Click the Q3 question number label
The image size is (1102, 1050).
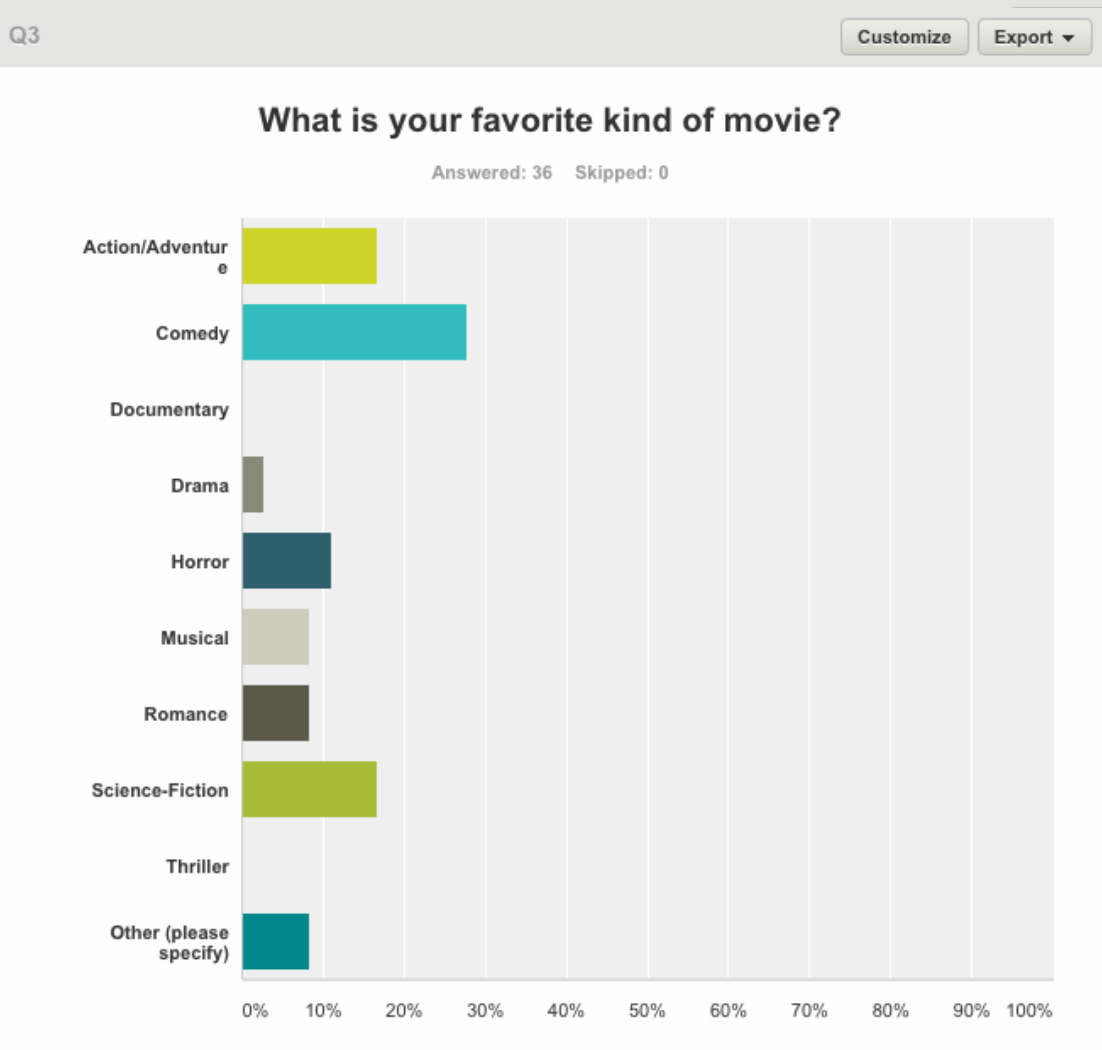click(x=24, y=36)
